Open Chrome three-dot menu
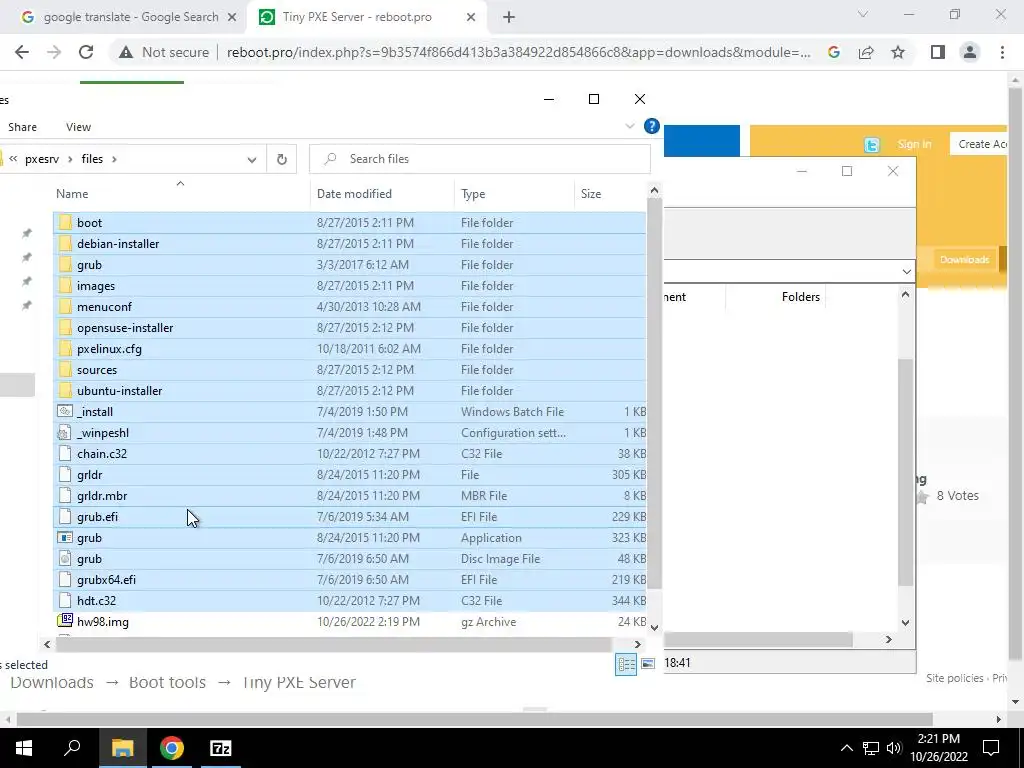This screenshot has height=768, width=1024. (x=1002, y=52)
